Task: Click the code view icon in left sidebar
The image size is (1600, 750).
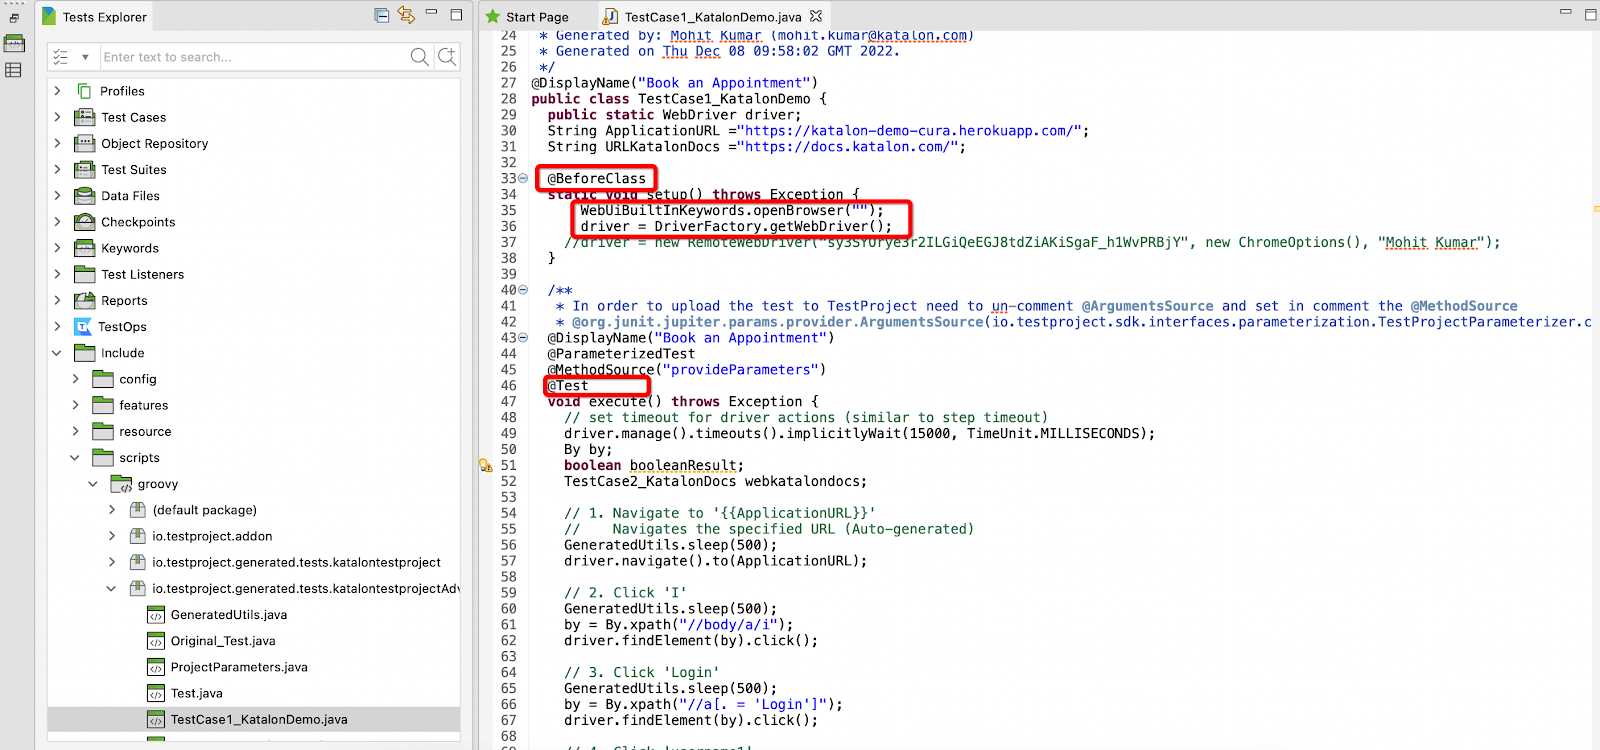Action: [x=14, y=43]
